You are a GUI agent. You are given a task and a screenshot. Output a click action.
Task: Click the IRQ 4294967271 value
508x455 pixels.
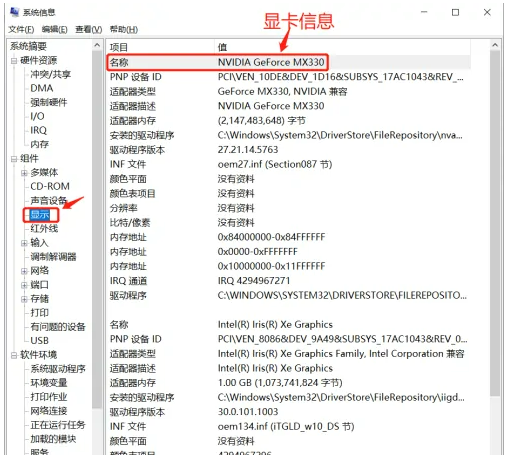(254, 281)
